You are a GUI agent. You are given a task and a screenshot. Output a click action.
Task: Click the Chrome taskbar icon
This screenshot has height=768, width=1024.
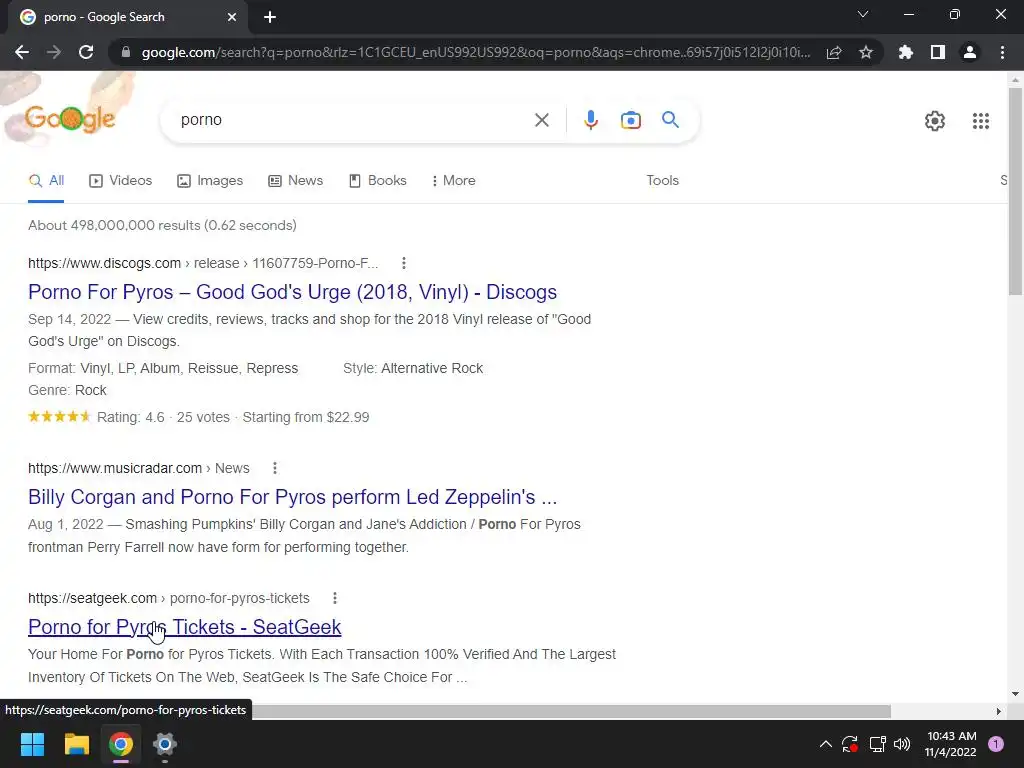pos(121,744)
